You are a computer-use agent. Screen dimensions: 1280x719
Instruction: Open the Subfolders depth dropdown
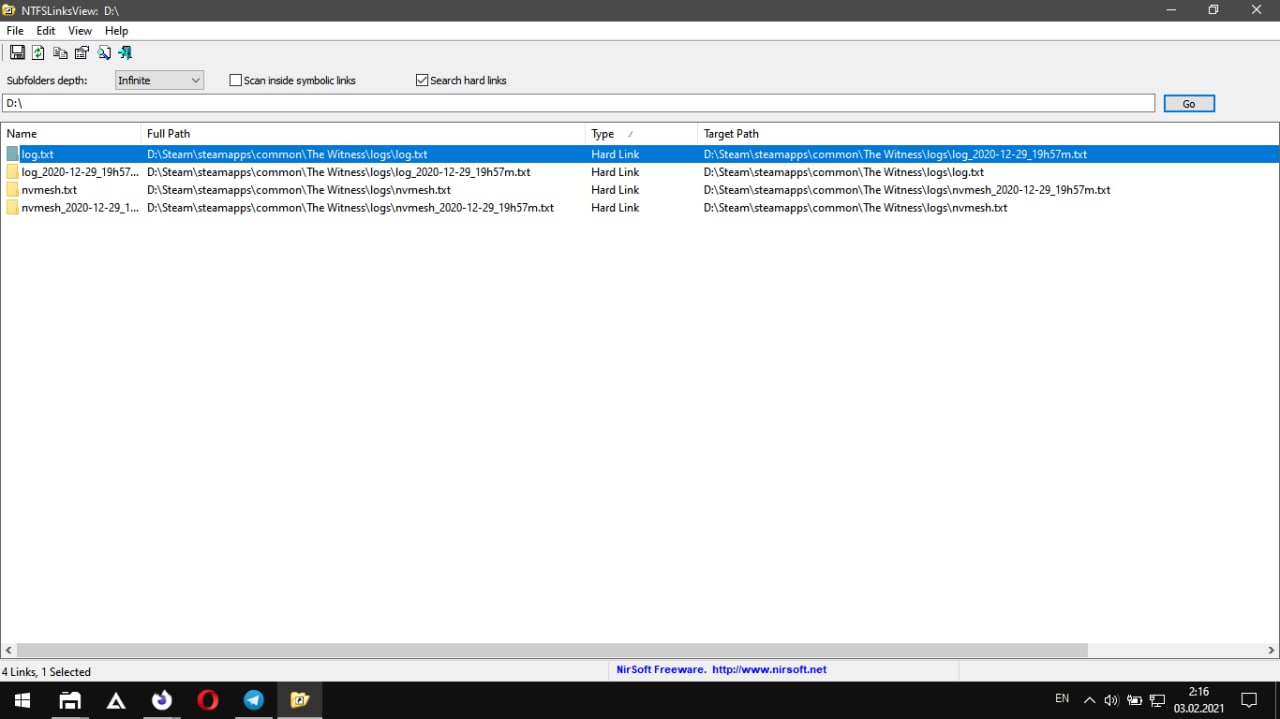(x=160, y=80)
